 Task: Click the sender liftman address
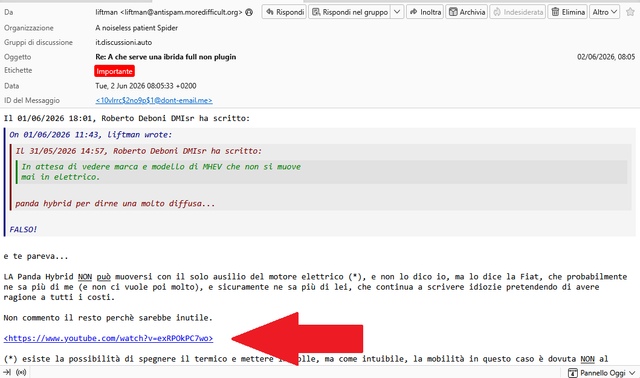(169, 12)
